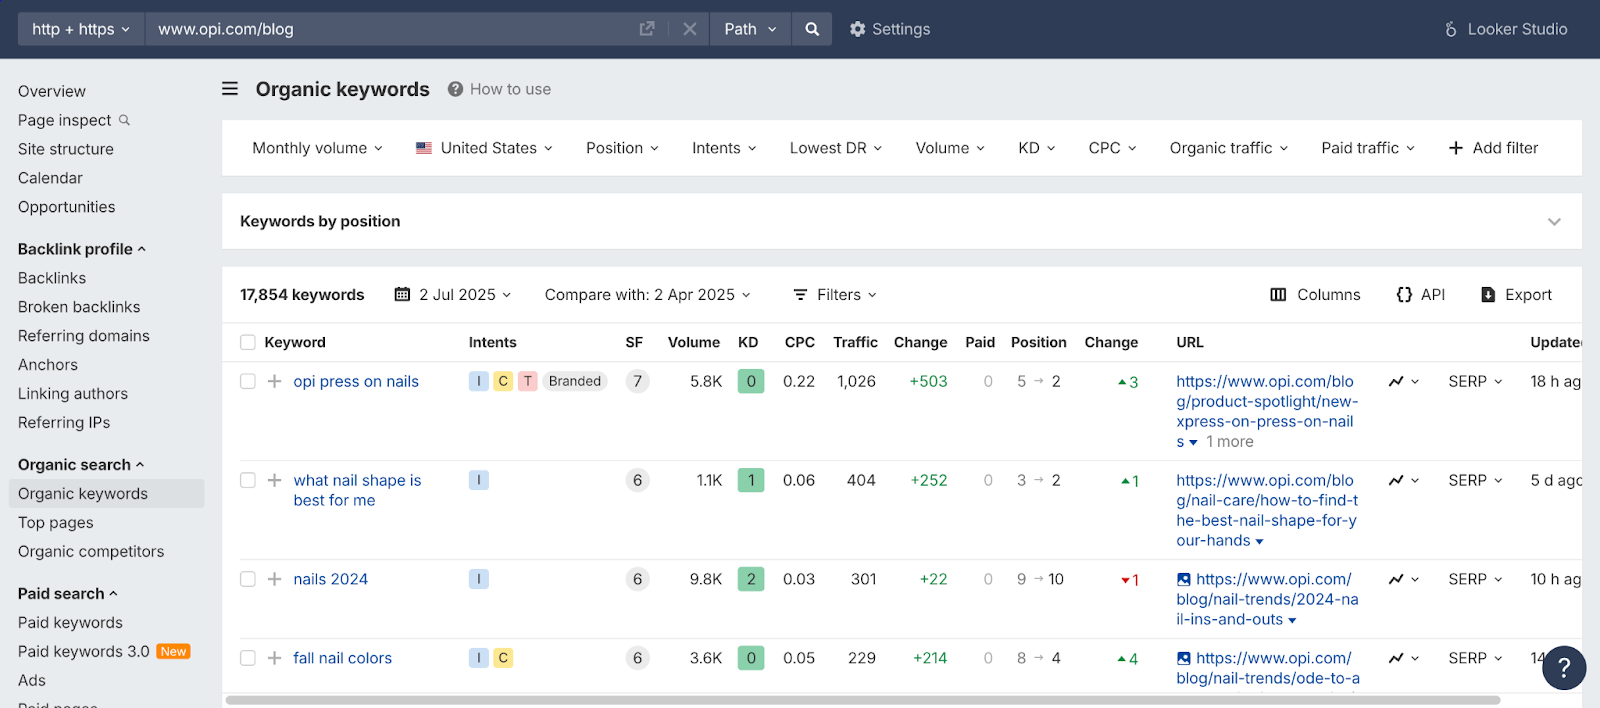Open the Intents filter dropdown
The height and width of the screenshot is (708, 1600).
point(724,148)
